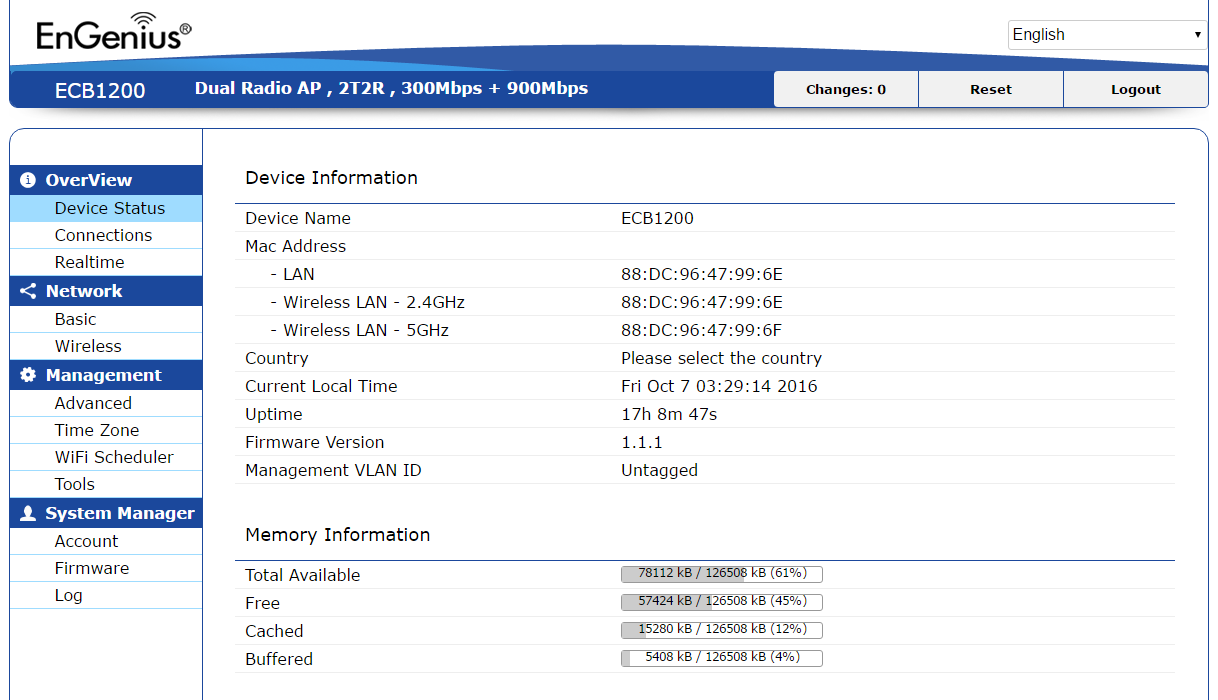Click the Total Available row label
This screenshot has height=700, width=1218.
coord(303,575)
